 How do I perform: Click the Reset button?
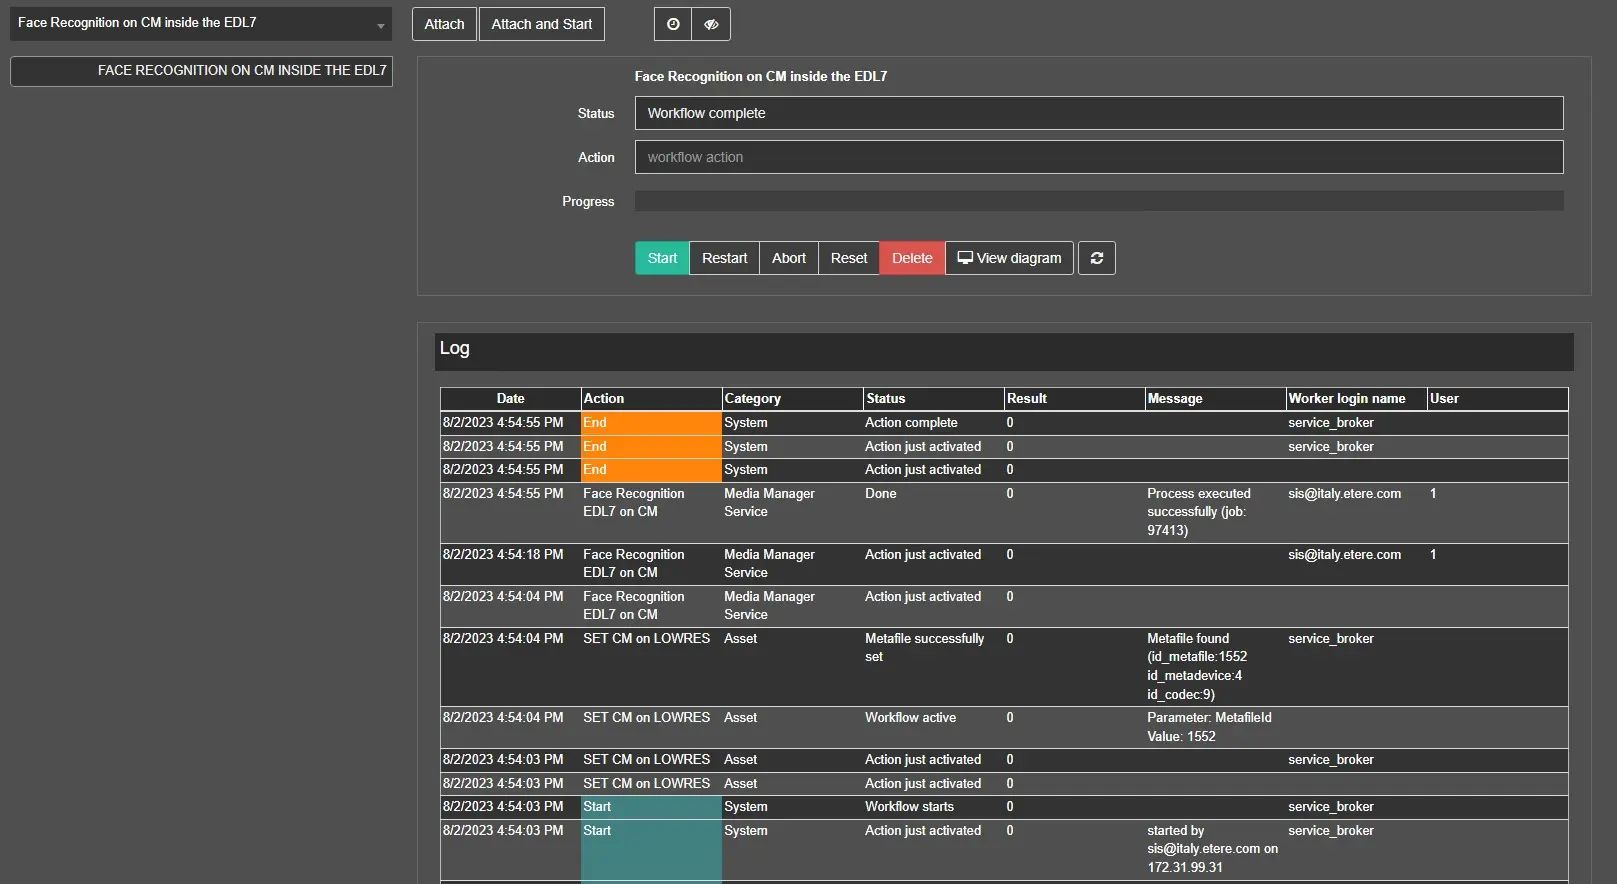(848, 258)
